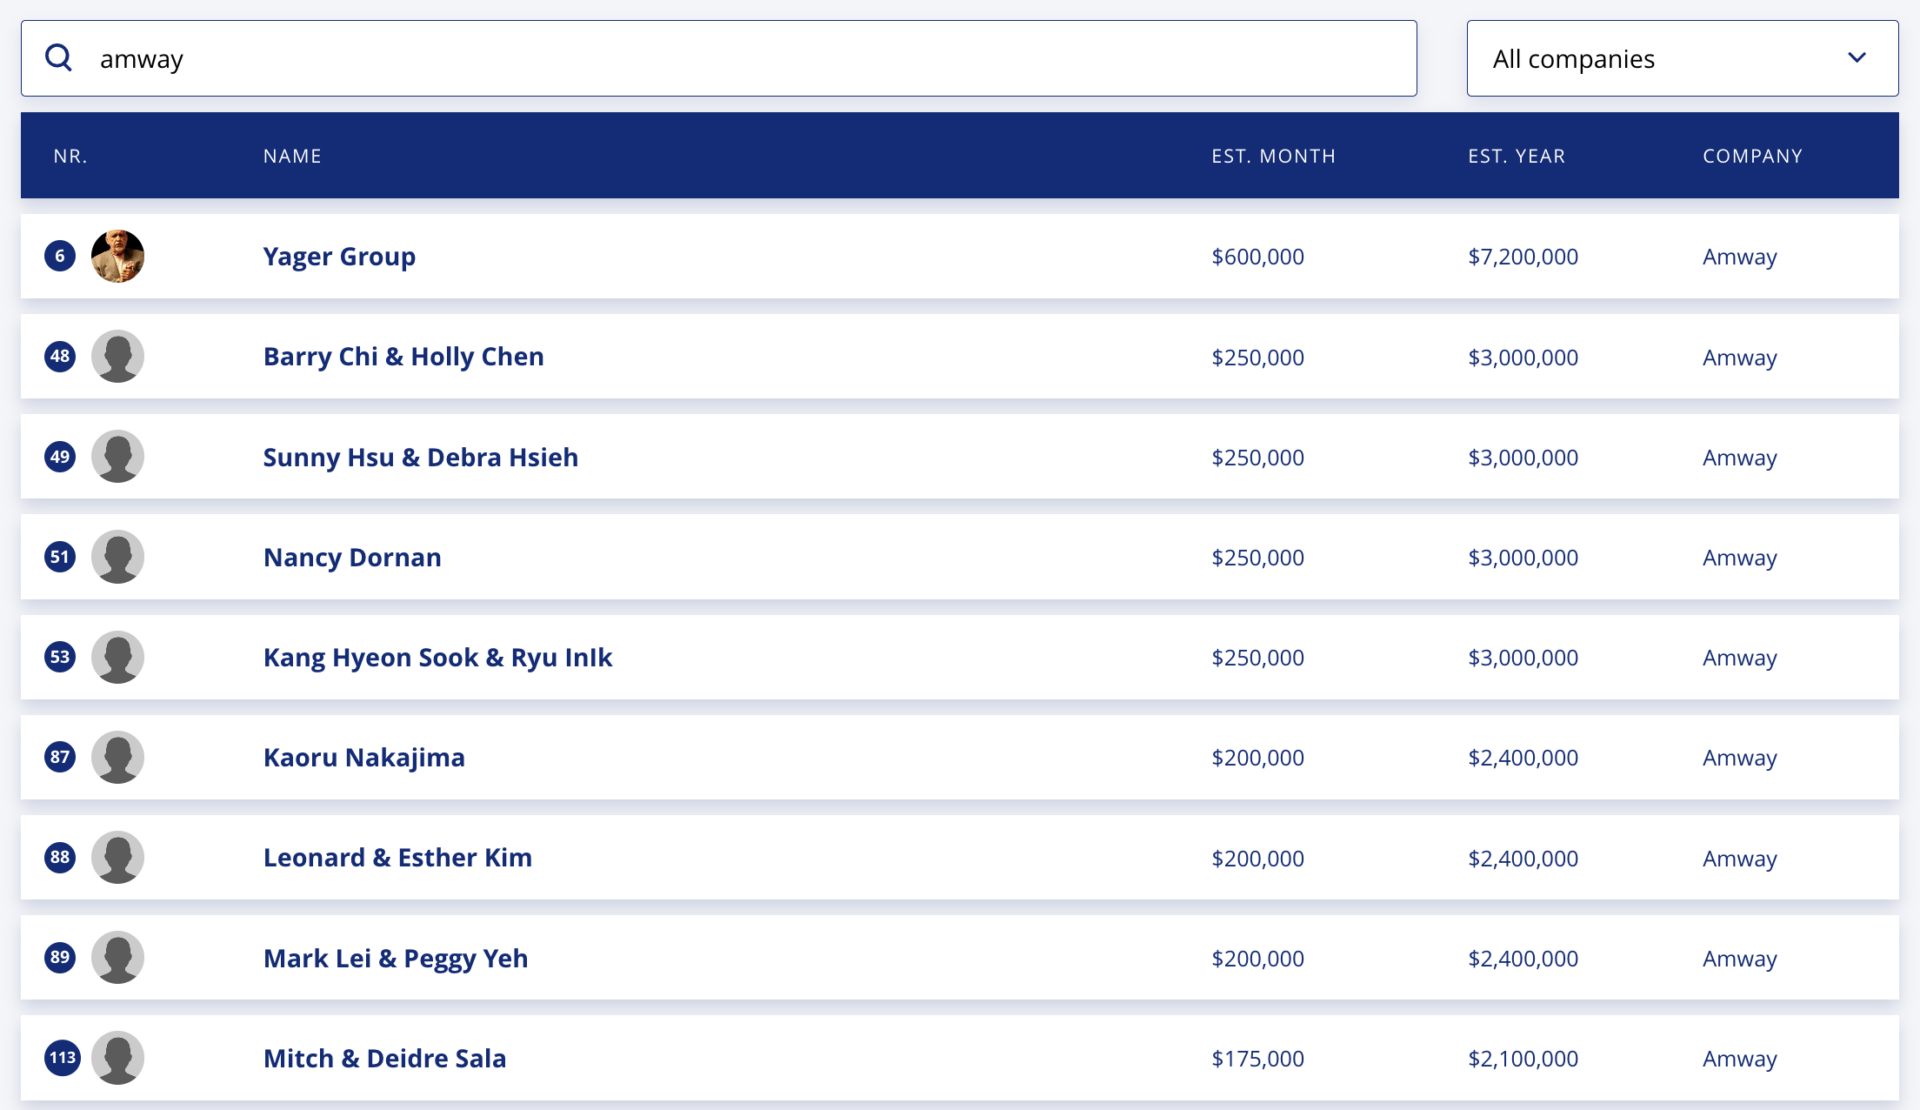Sort by the NAME column header
Viewport: 1920px width, 1110px height.
click(x=292, y=156)
